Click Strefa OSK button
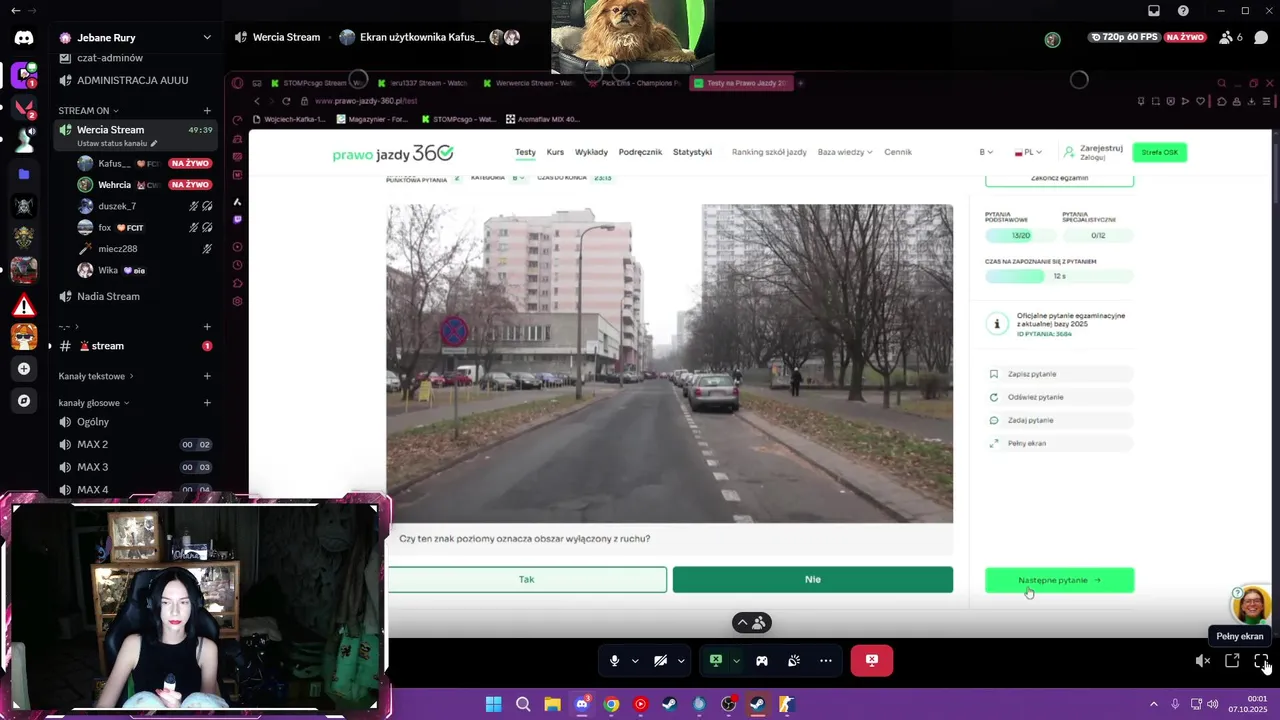This screenshot has height=720, width=1280. click(x=1159, y=152)
